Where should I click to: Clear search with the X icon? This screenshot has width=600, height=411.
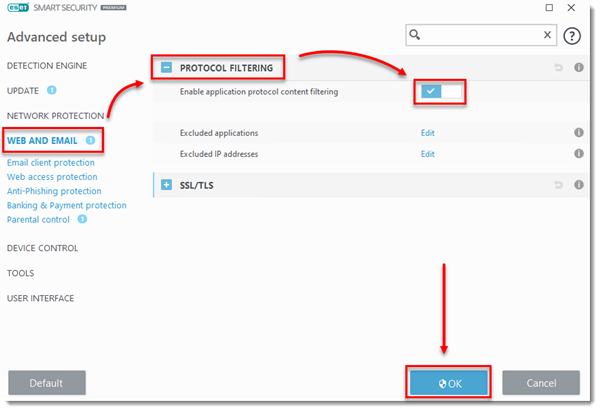[x=547, y=35]
